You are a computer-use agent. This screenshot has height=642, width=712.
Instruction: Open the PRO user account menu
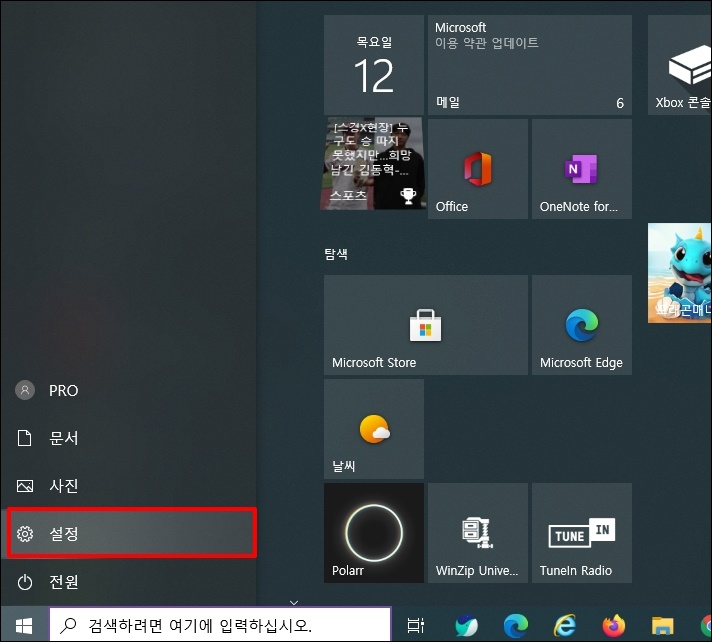click(x=129, y=390)
